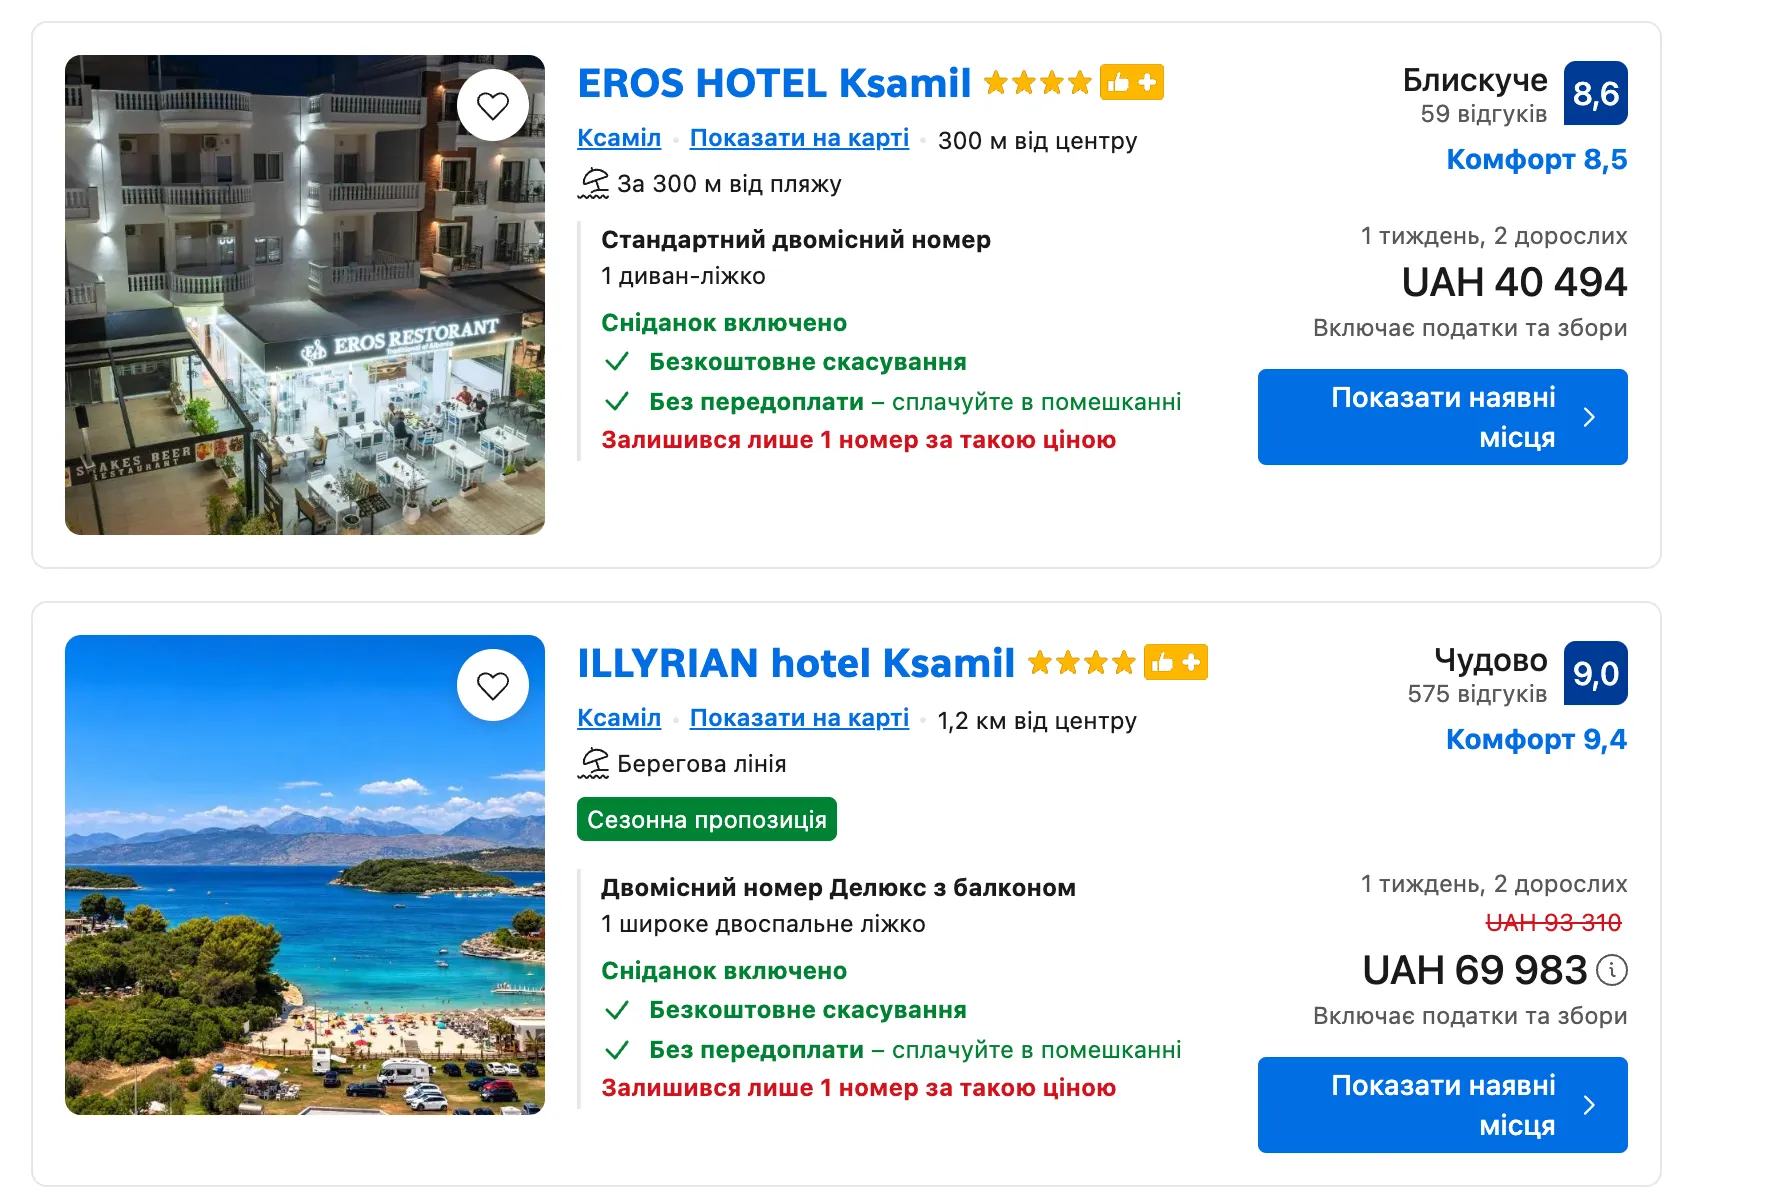Open EROS HOTEL Ksamil title link
1772x1202 pixels.
pos(774,83)
